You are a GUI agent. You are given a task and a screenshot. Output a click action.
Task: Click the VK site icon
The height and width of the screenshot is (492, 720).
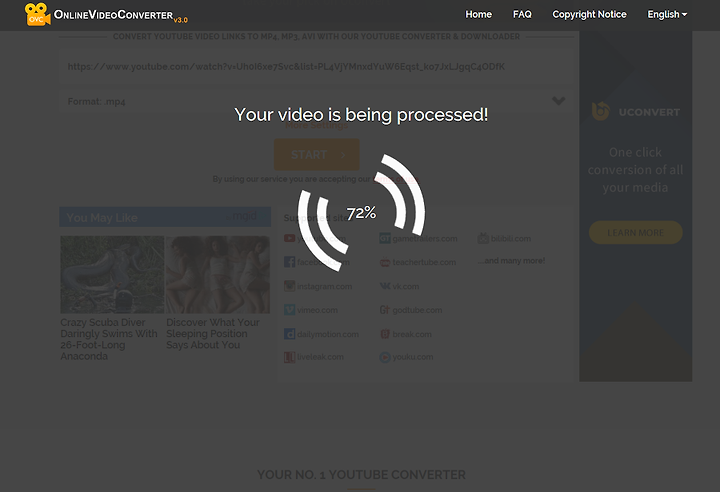click(385, 286)
